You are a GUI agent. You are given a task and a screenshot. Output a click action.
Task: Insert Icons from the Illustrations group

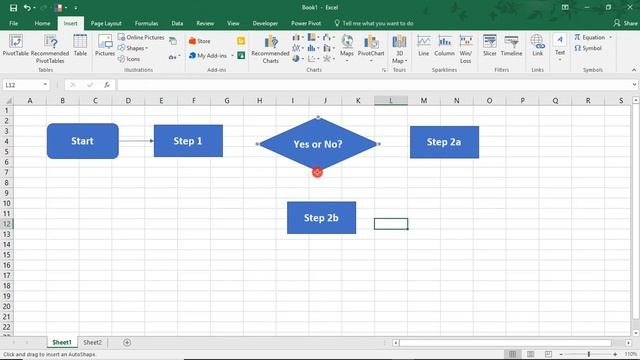tap(129, 59)
